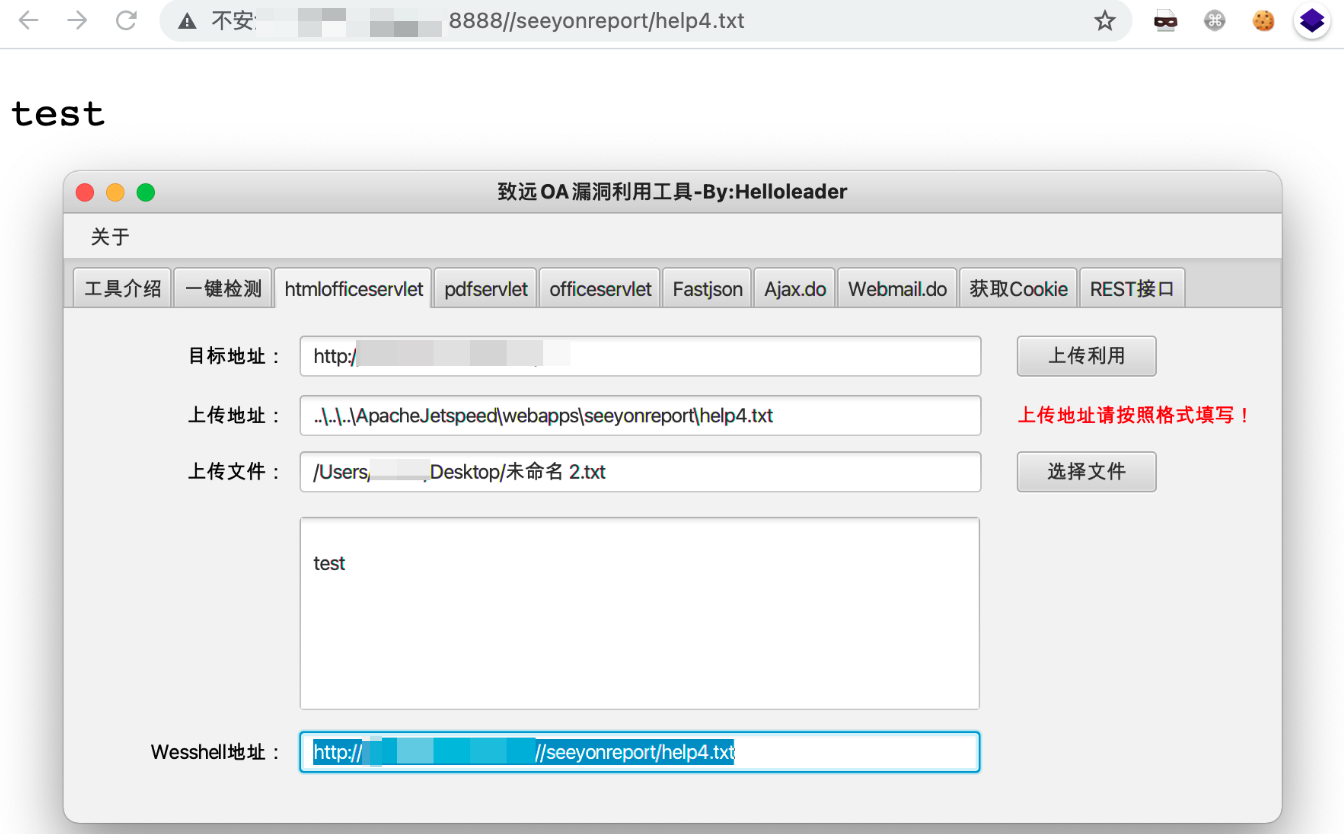
Task: Click the 'test' text on the web page
Action: click(58, 114)
